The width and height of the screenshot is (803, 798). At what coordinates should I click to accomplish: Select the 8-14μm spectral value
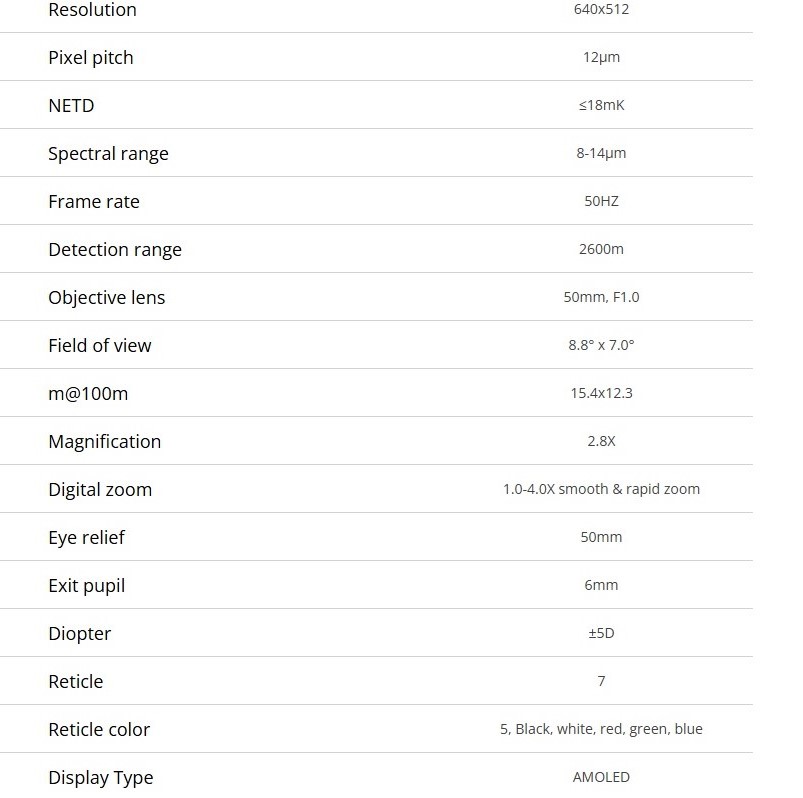601,153
